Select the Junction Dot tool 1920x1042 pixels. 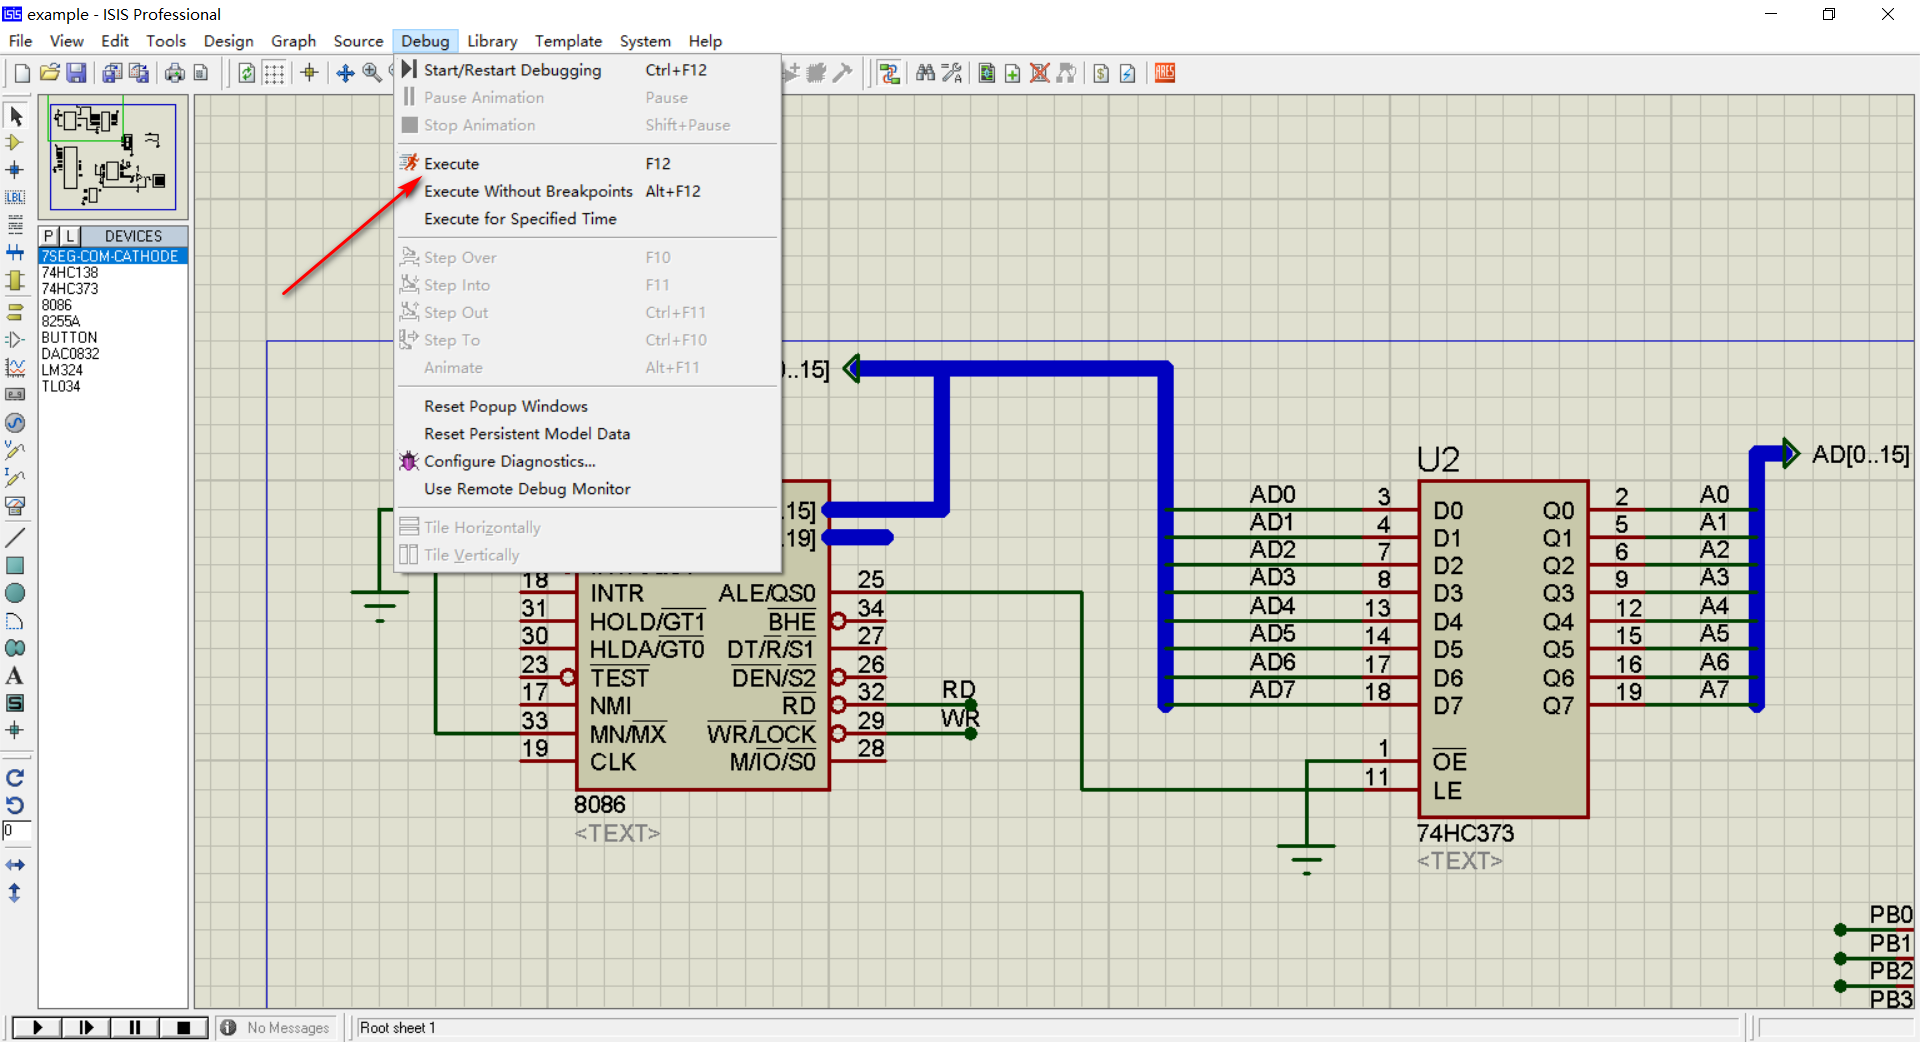click(x=15, y=170)
